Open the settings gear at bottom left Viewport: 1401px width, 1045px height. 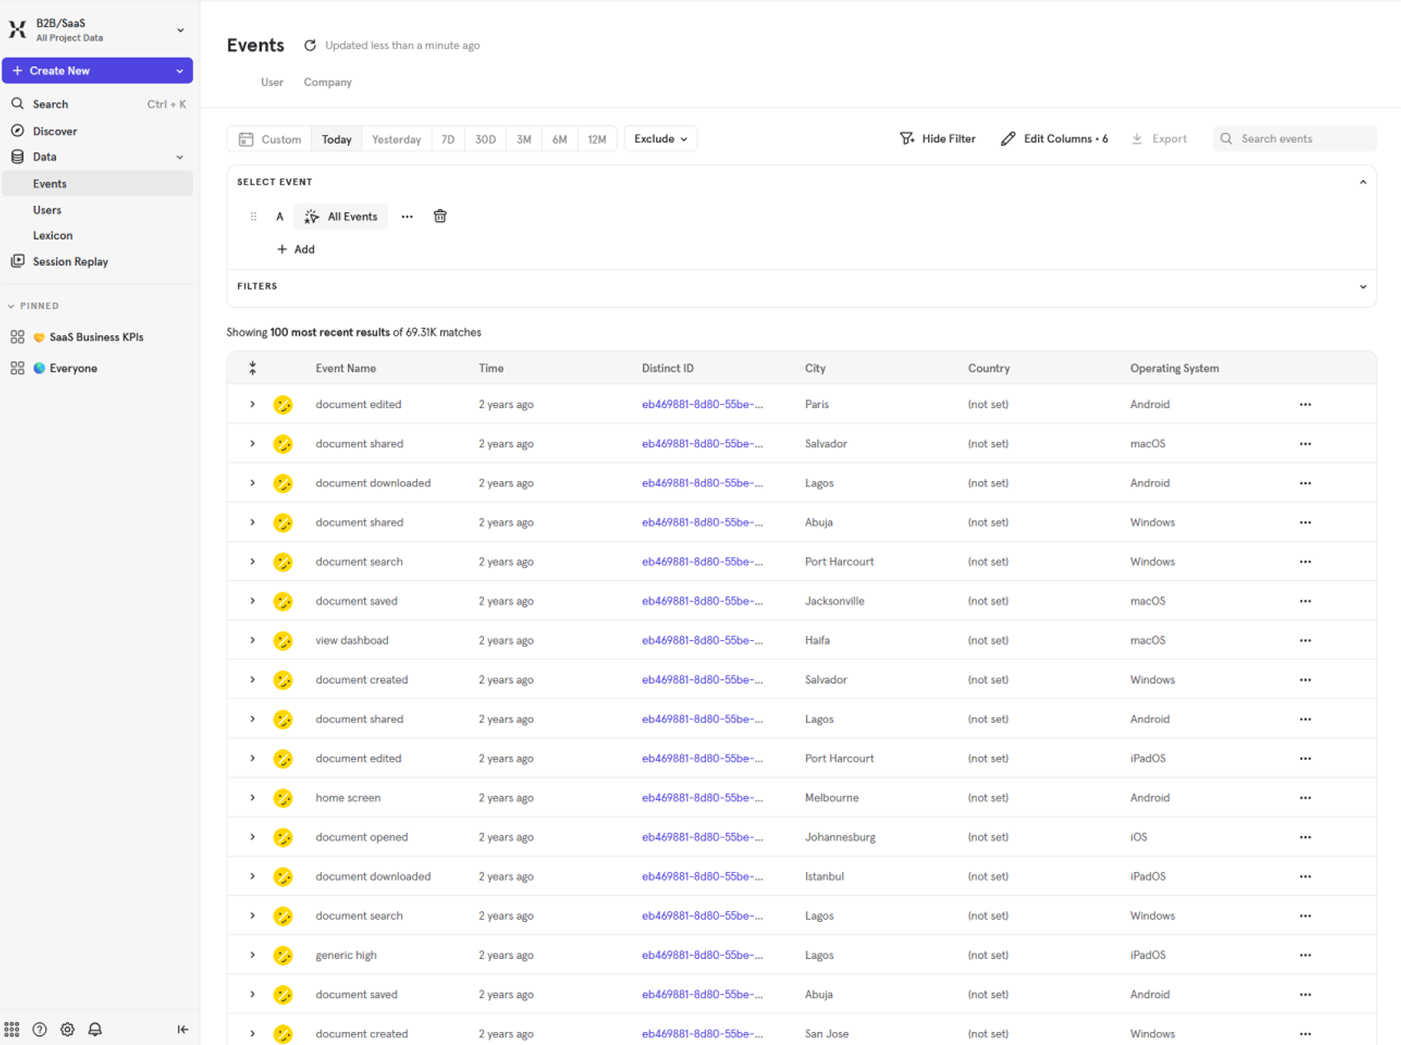(x=67, y=1029)
